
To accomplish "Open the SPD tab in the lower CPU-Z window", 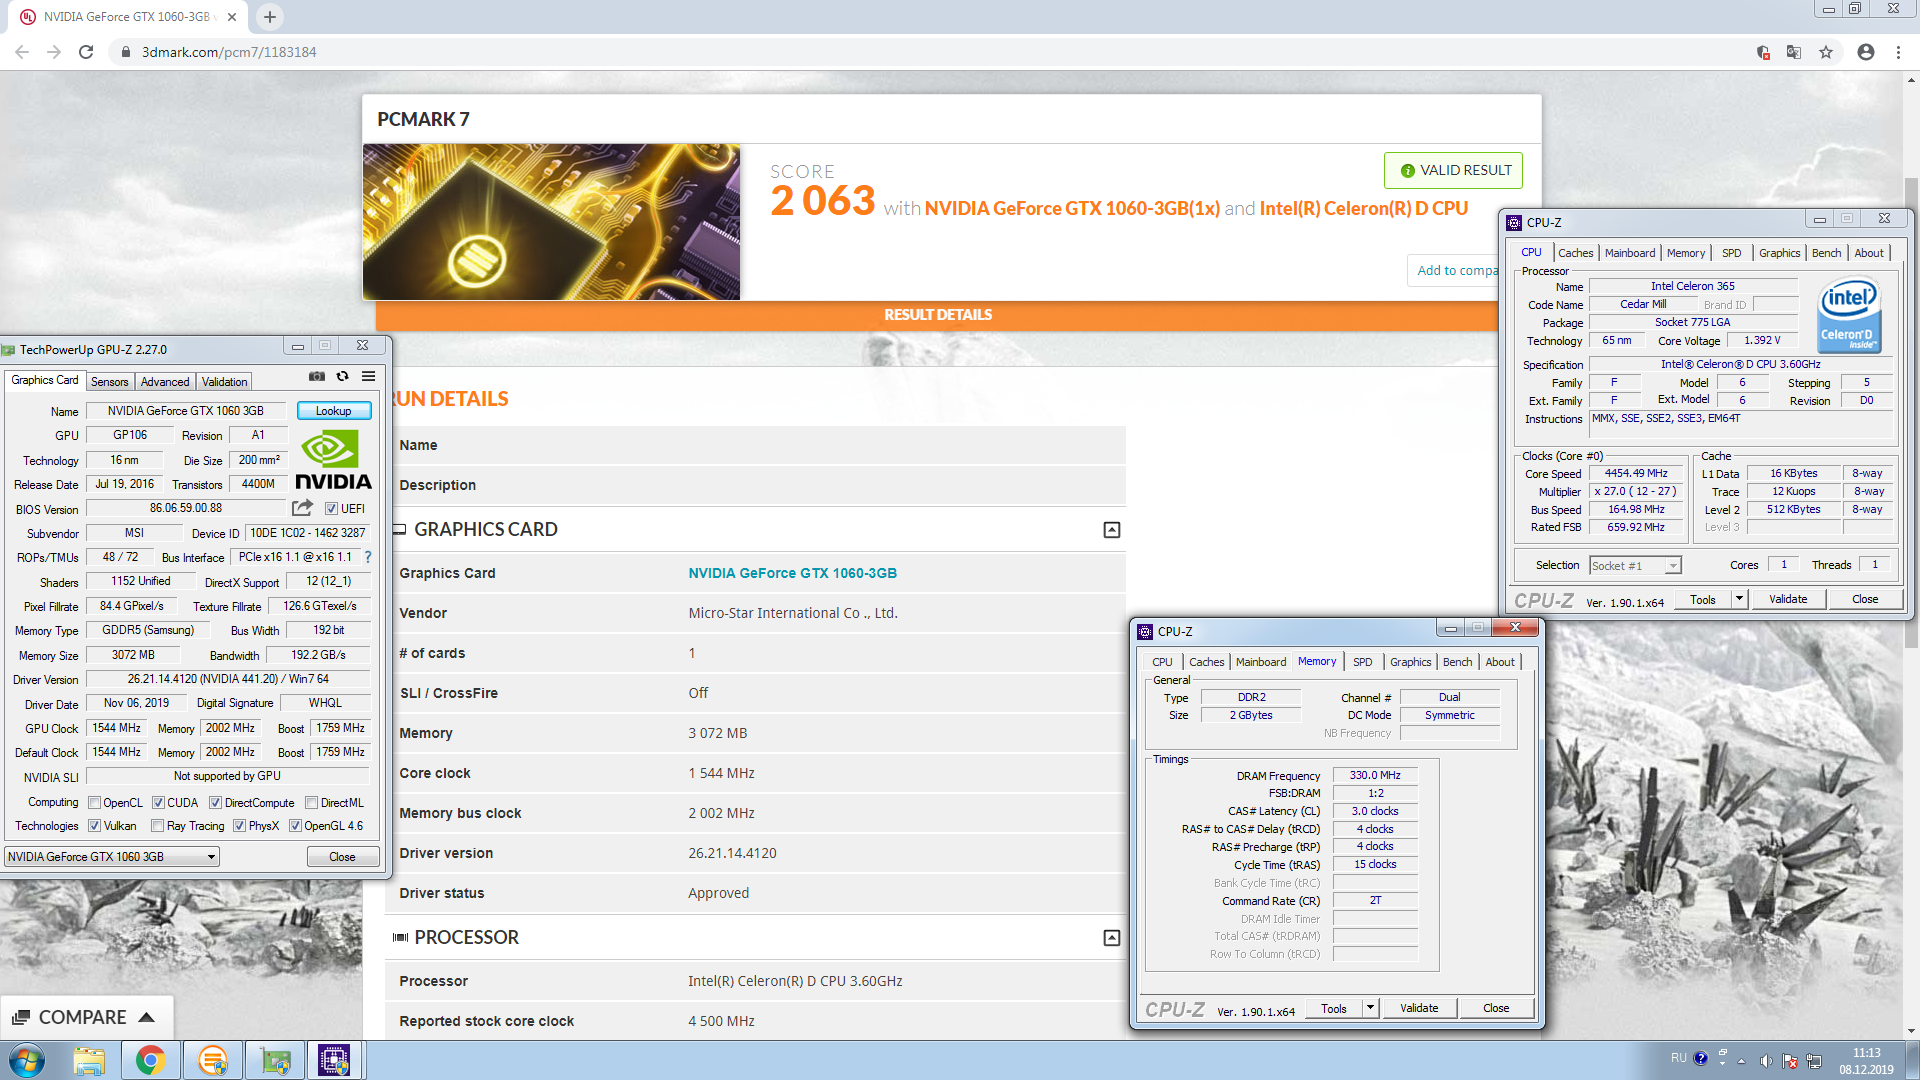I will click(x=1363, y=662).
